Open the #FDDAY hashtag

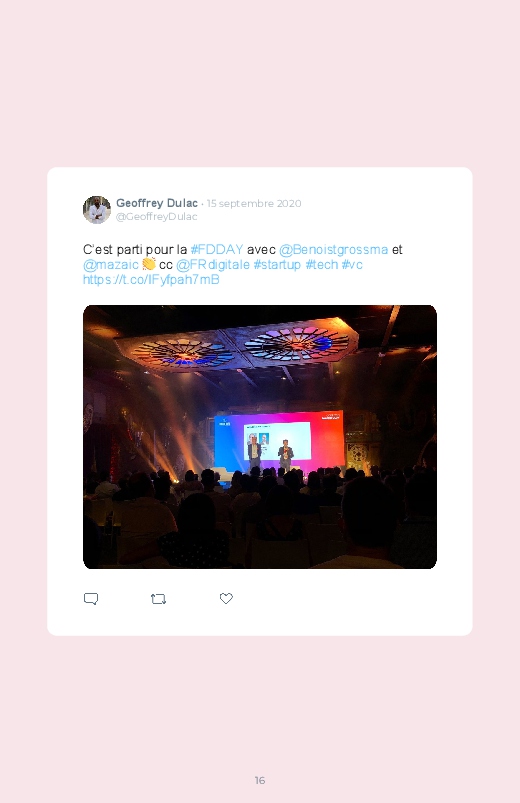[217, 249]
